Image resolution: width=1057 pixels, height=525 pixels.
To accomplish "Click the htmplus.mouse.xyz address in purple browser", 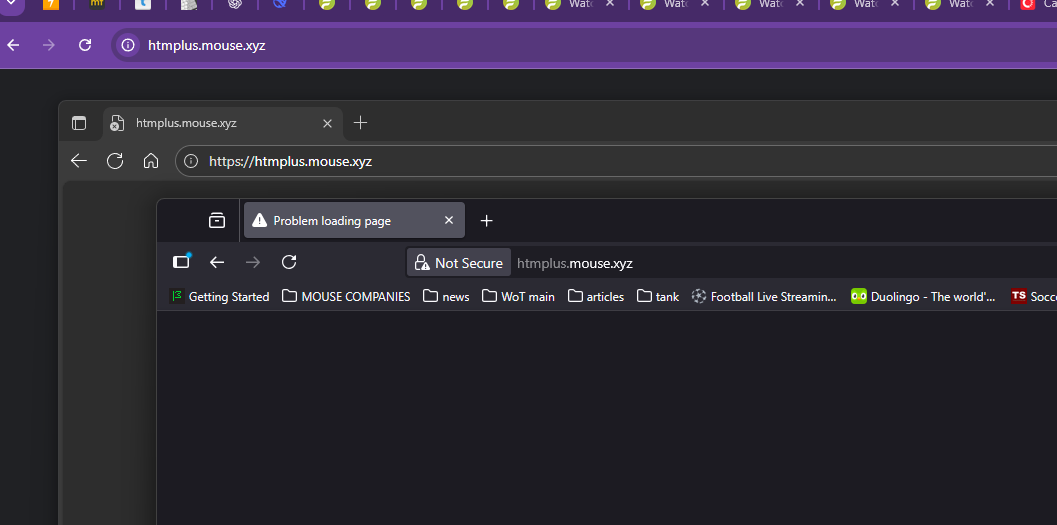I will click(x=206, y=46).
